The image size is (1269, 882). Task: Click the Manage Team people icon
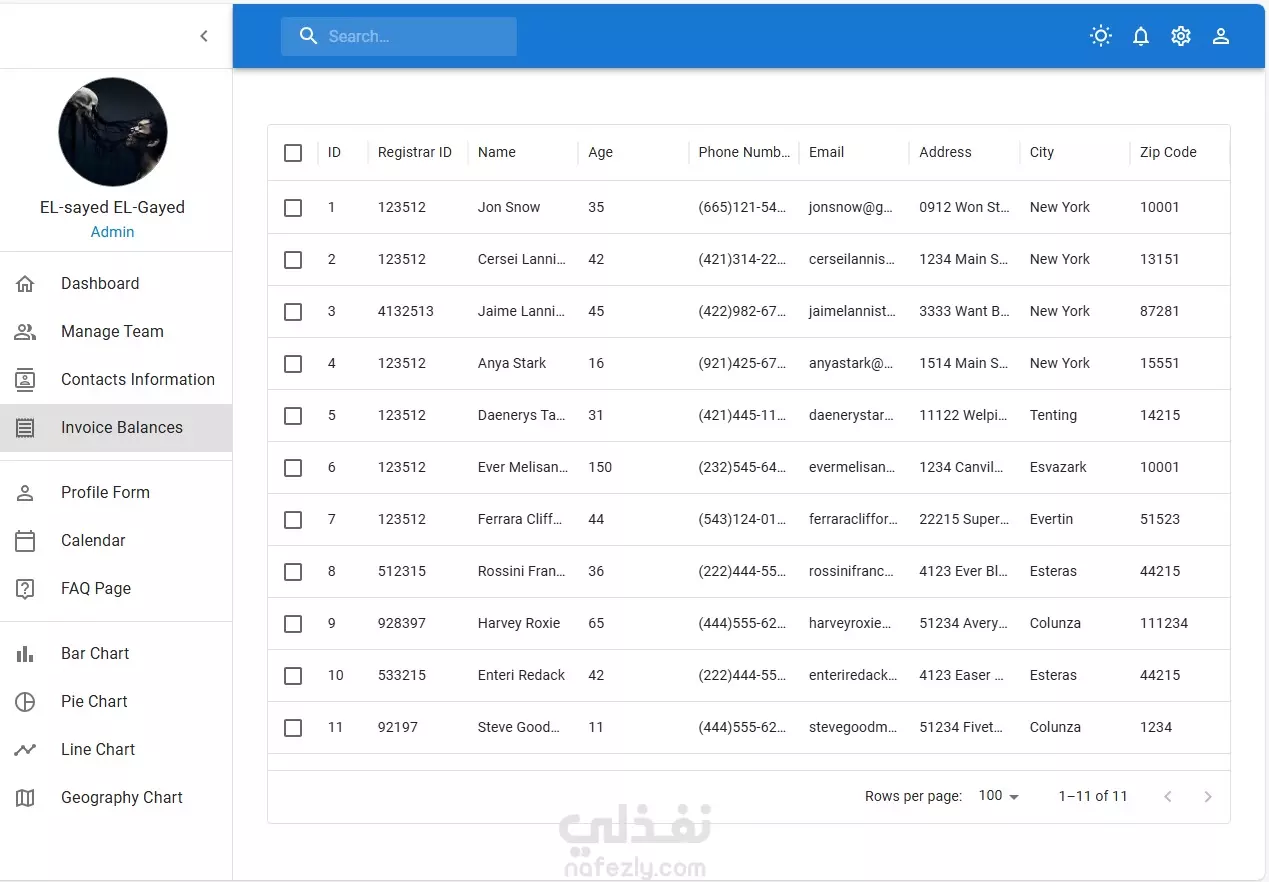click(x=25, y=332)
